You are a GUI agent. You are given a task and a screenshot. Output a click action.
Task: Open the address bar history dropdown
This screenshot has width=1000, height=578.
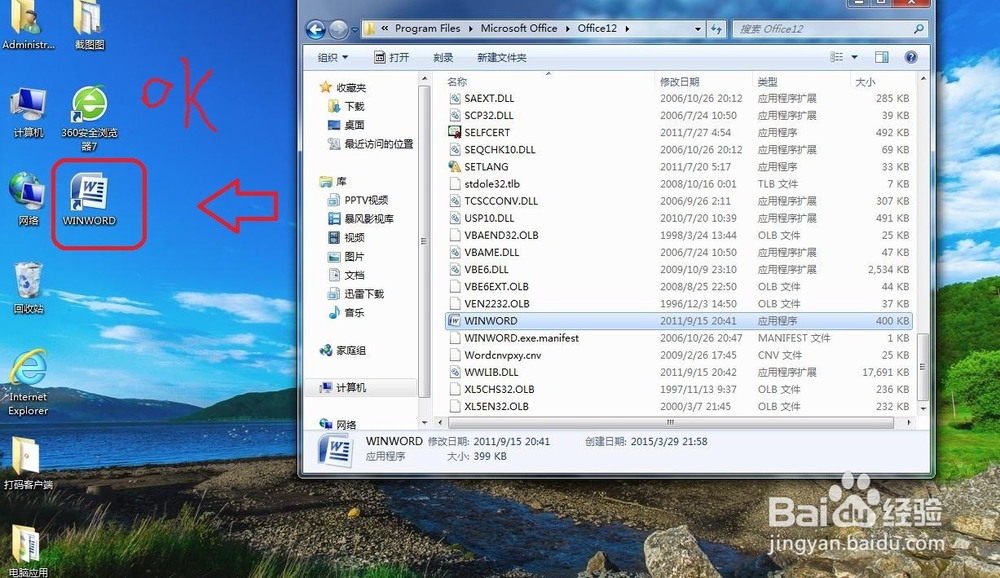698,29
